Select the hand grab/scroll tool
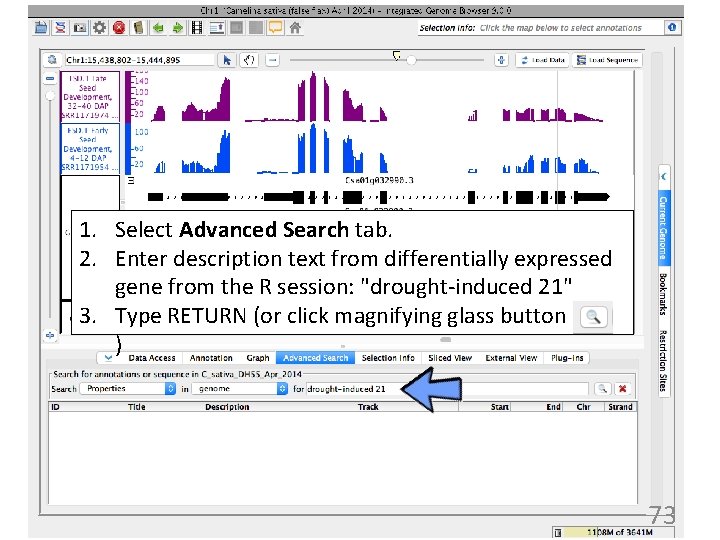 (x=249, y=60)
